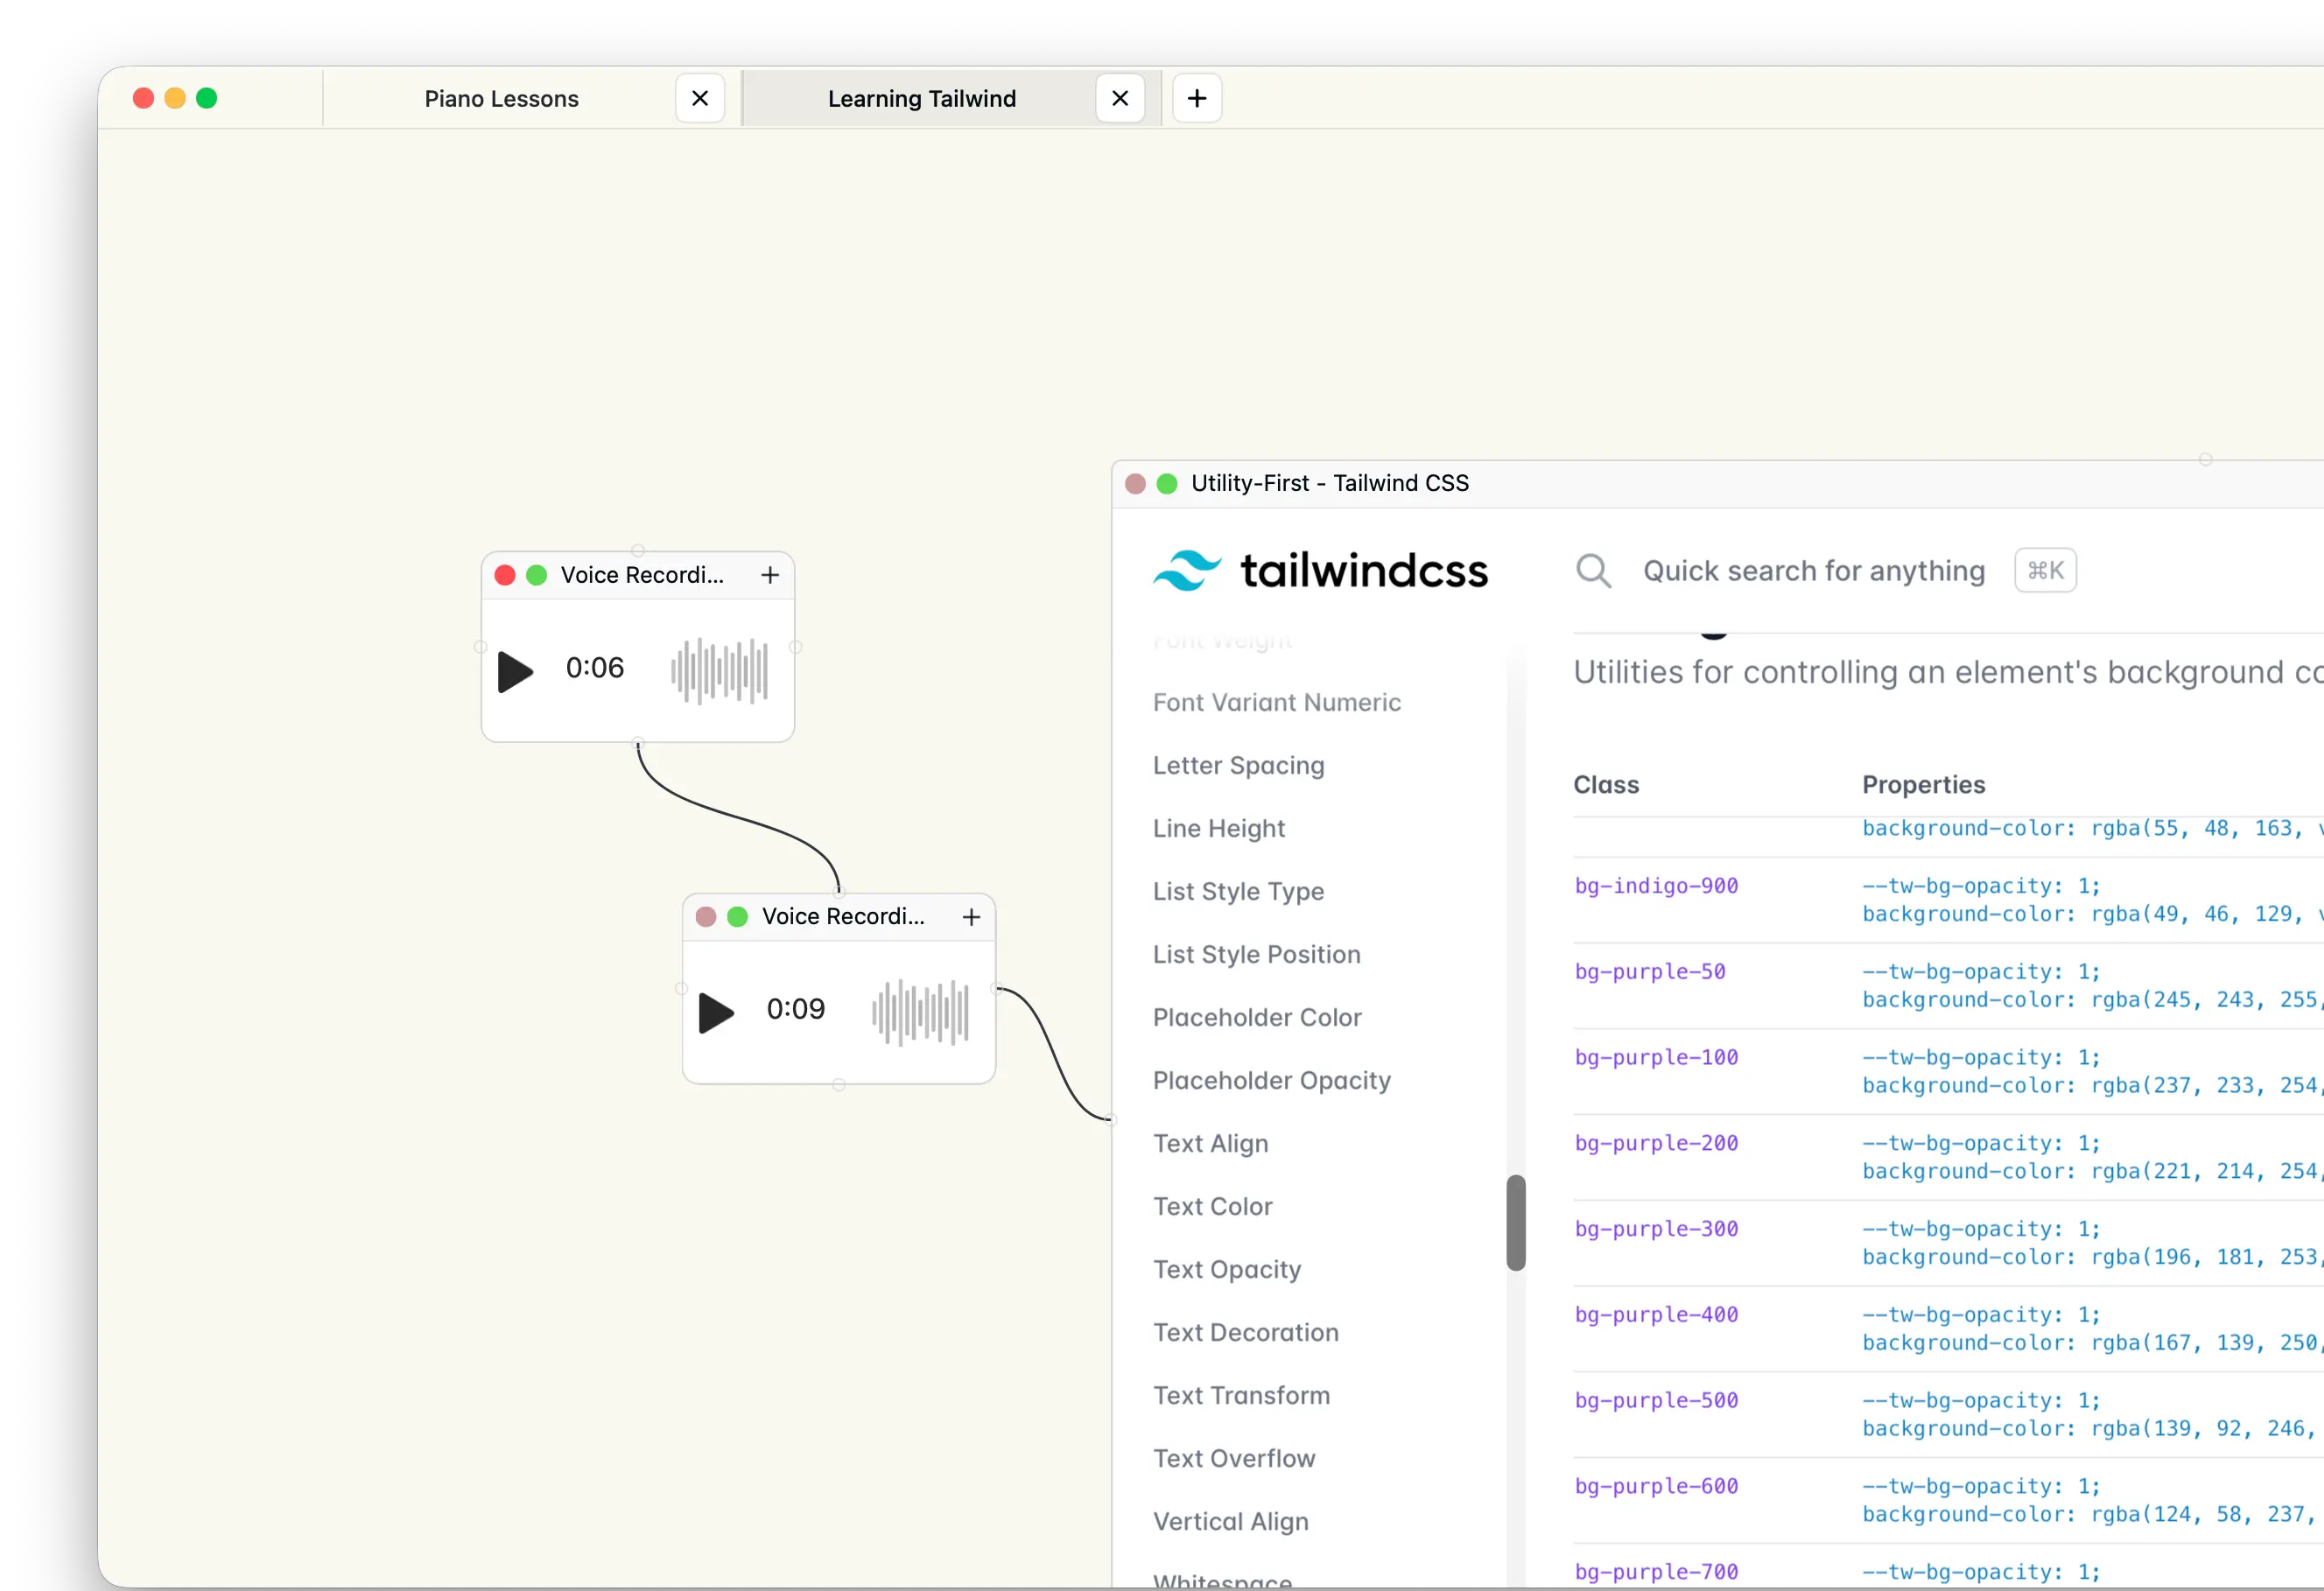This screenshot has height=1591, width=2324.
Task: Open a new tab with the plus icon
Action: click(x=1196, y=97)
